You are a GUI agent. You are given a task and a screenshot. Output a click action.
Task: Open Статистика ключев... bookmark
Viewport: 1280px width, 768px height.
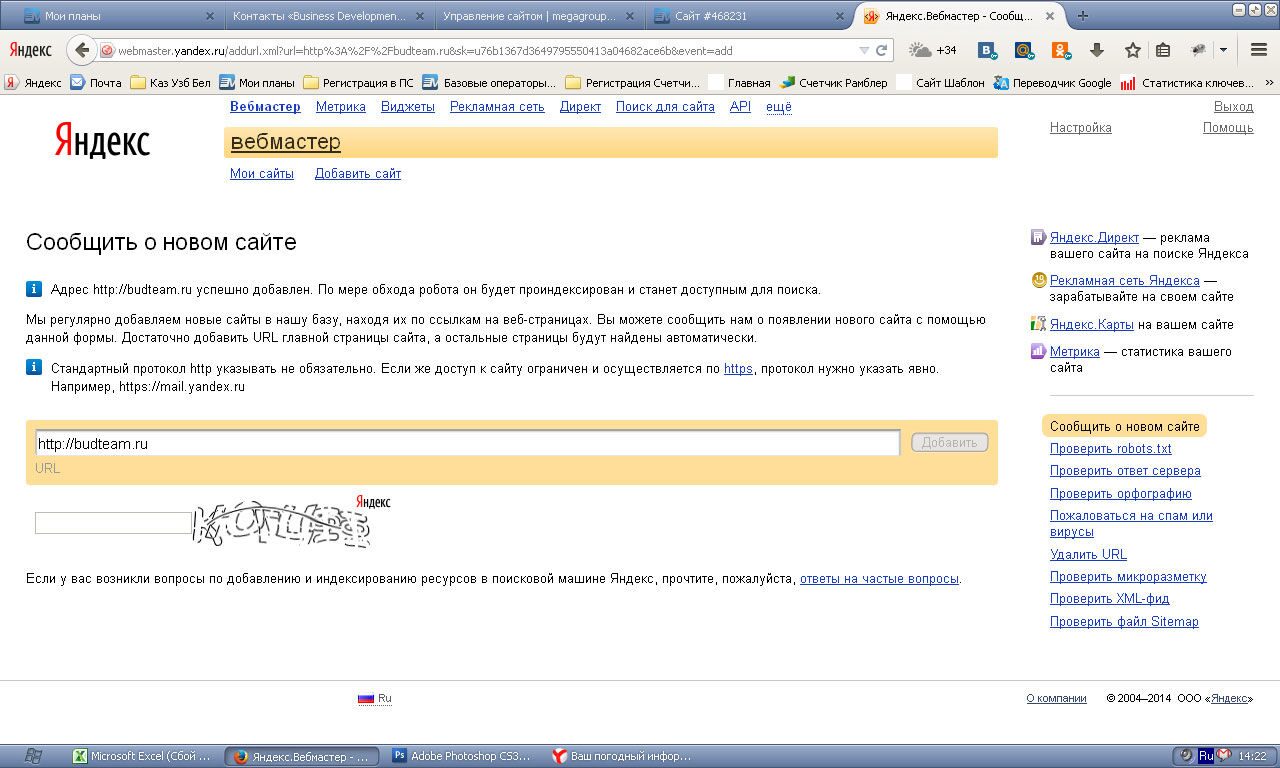(x=1187, y=83)
